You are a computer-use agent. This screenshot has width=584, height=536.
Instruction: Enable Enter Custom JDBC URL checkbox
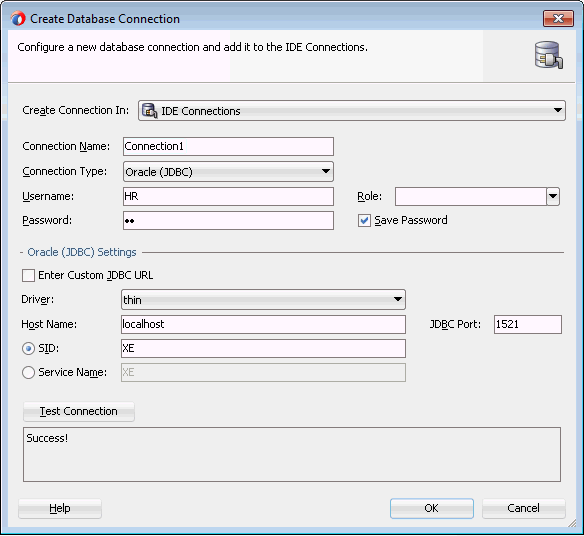point(28,276)
